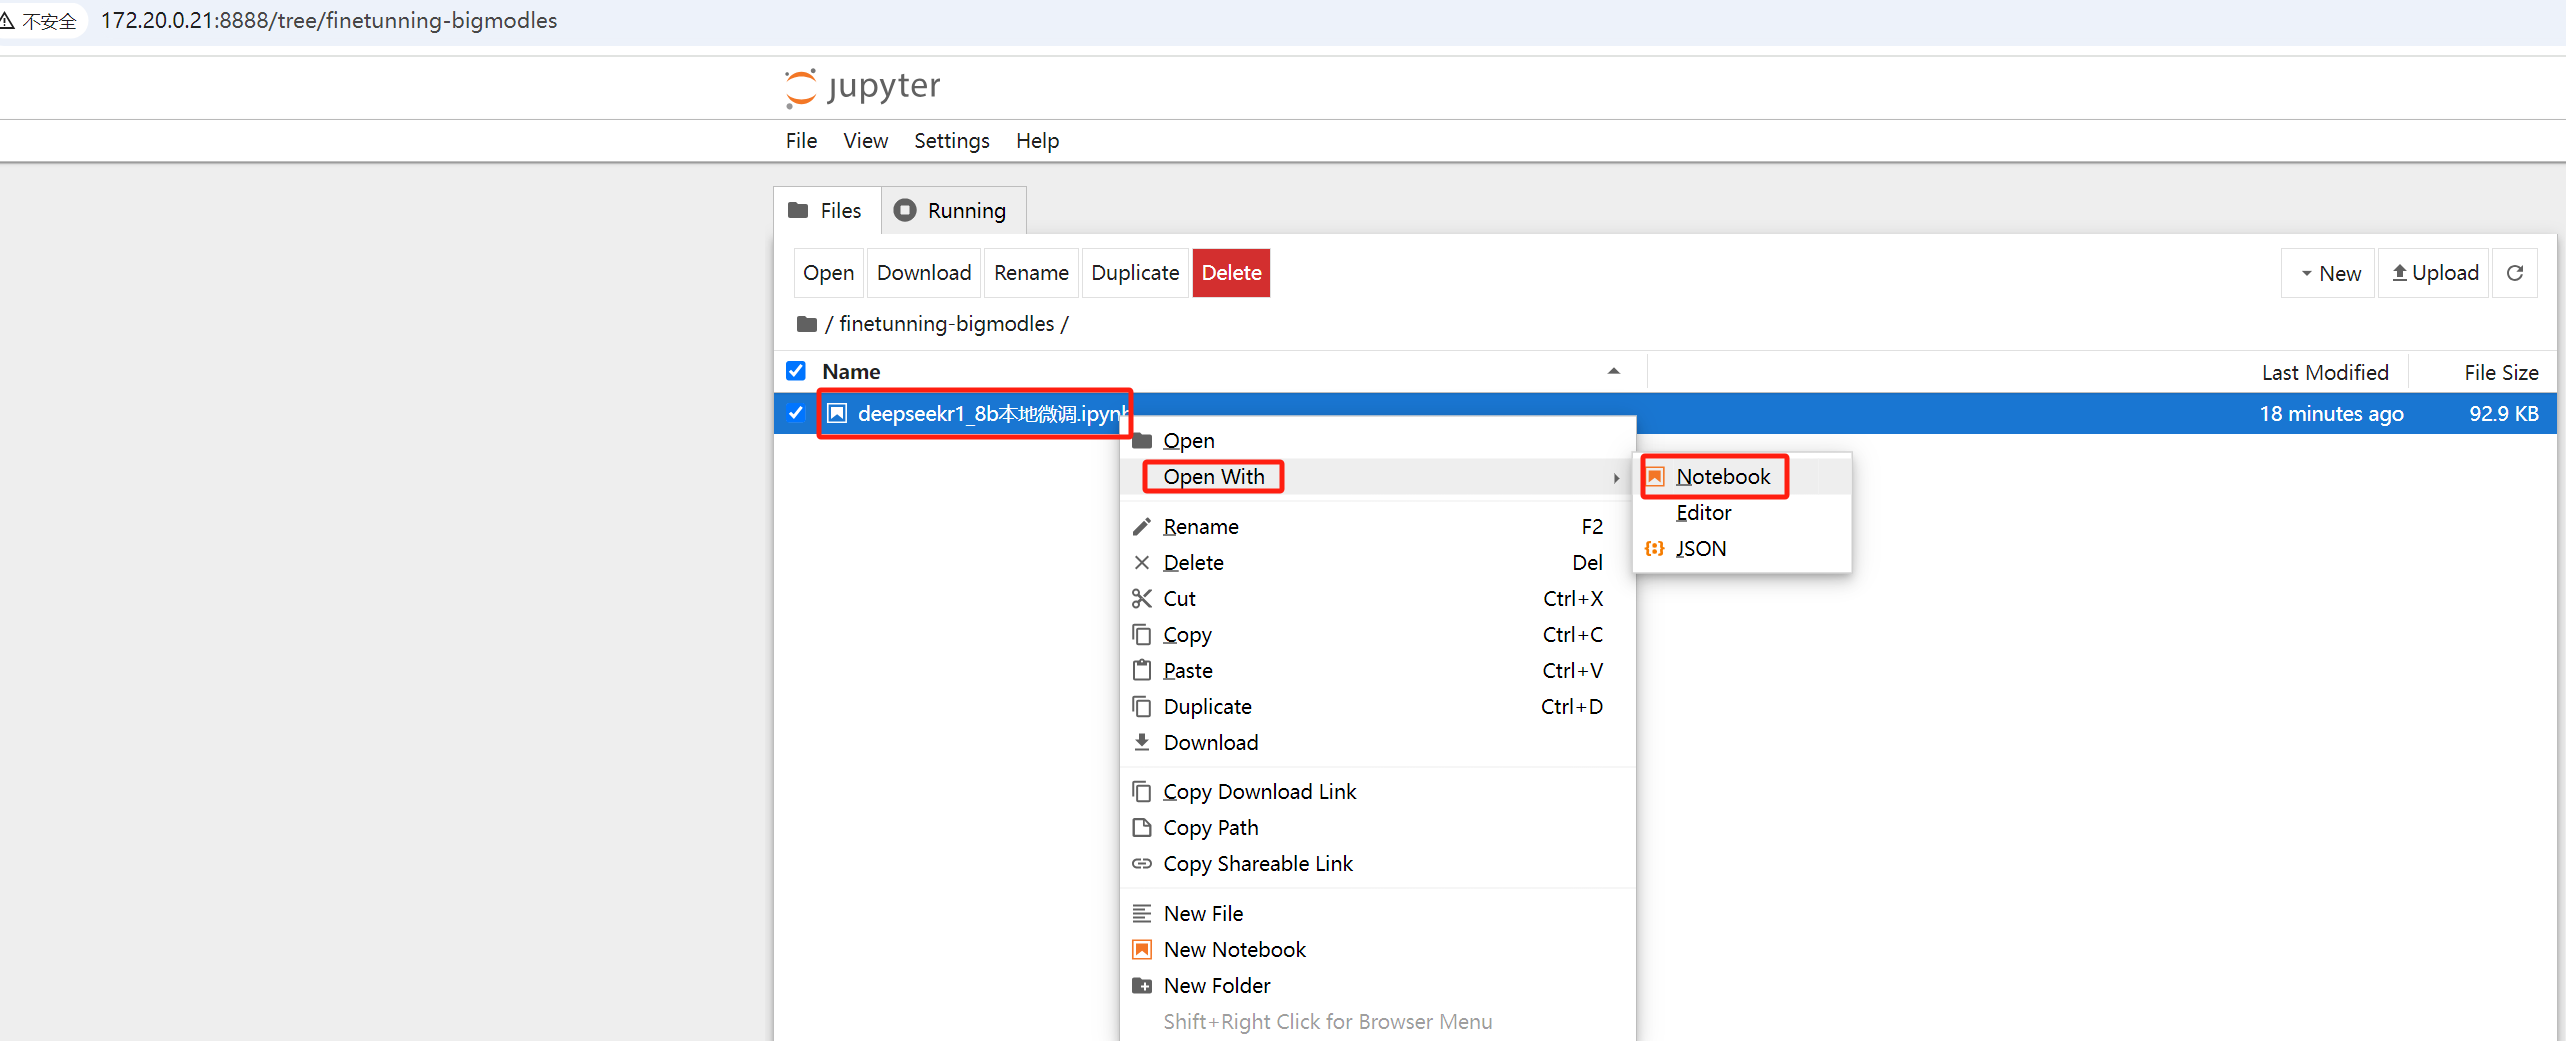Screen dimensions: 2566x1041
Task: Click orange braces icon beside JSON
Action: pos(1655,549)
